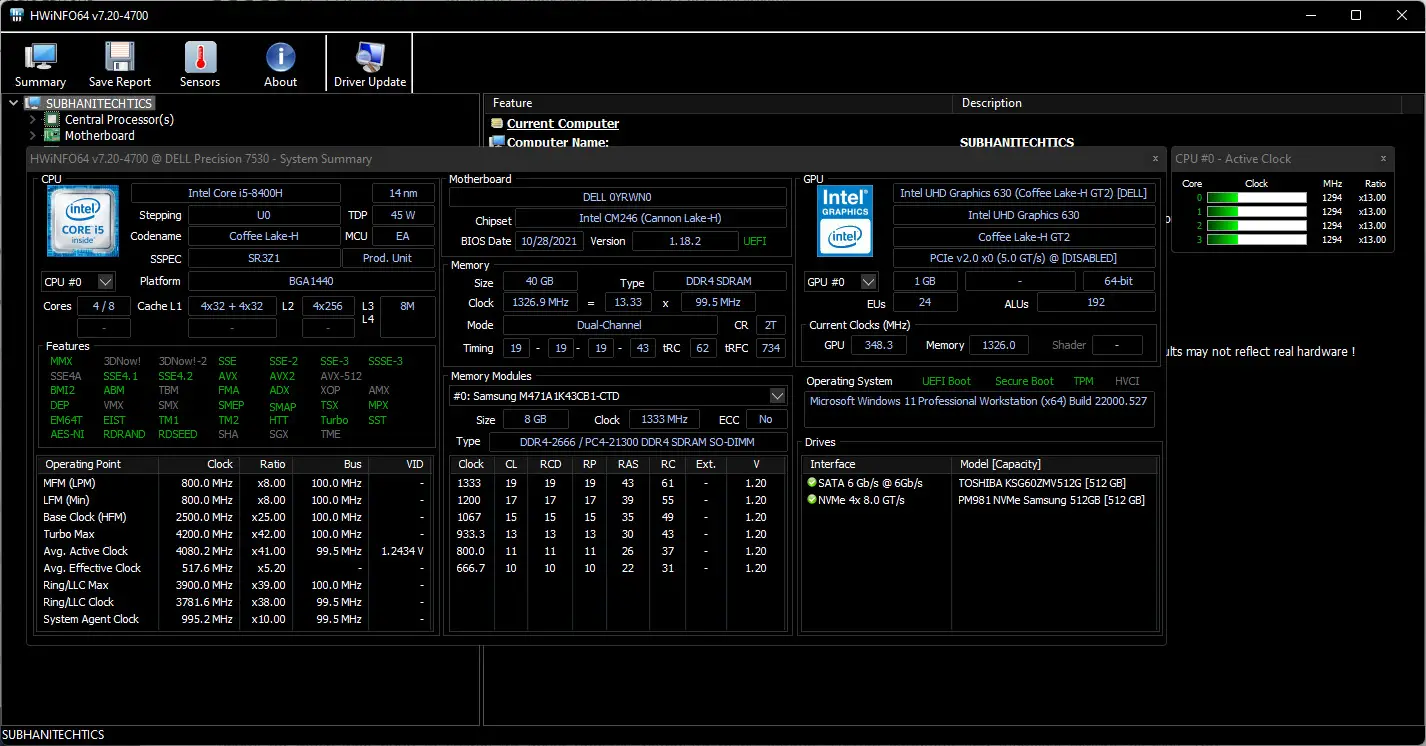Click the Intel Graphics logo badge
The image size is (1426, 746).
pos(845,220)
